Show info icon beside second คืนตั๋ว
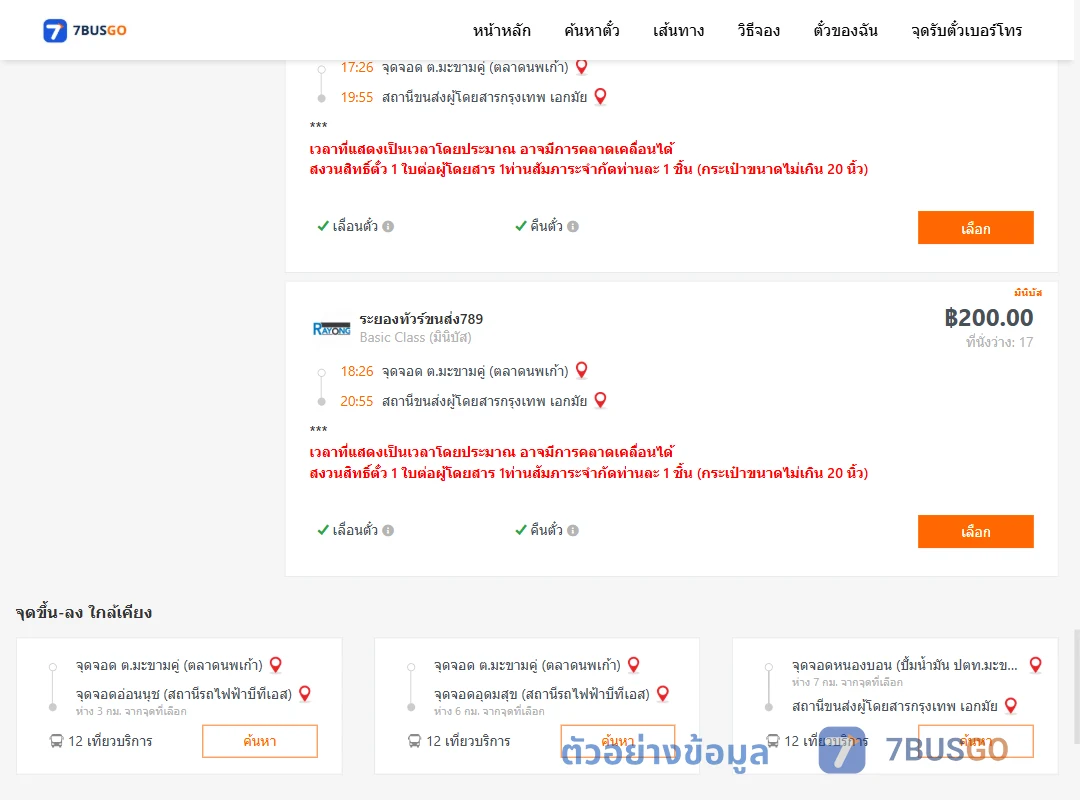The image size is (1080, 800). (573, 531)
